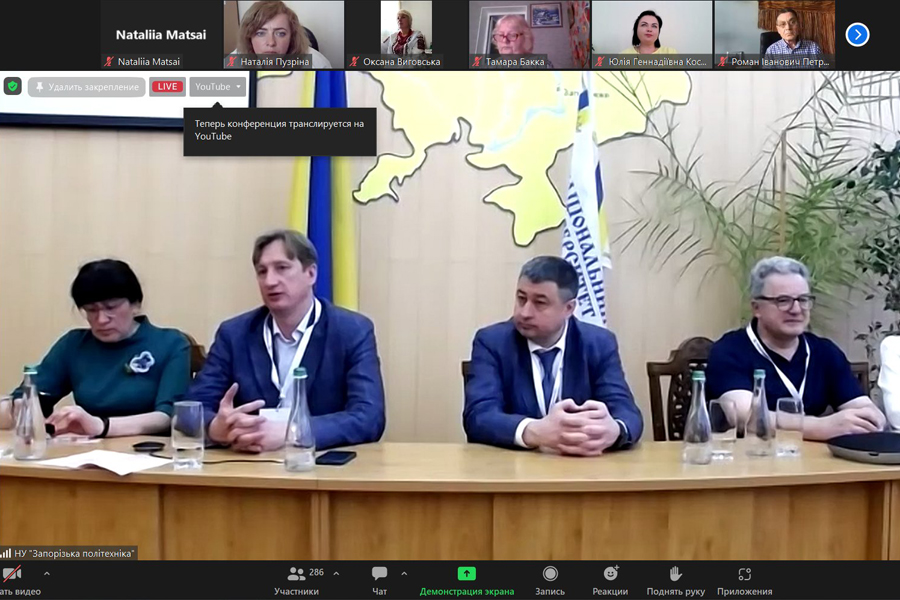Click muted mic icon beside Наталія Пузріна
This screenshot has width=900, height=600.
232,61
